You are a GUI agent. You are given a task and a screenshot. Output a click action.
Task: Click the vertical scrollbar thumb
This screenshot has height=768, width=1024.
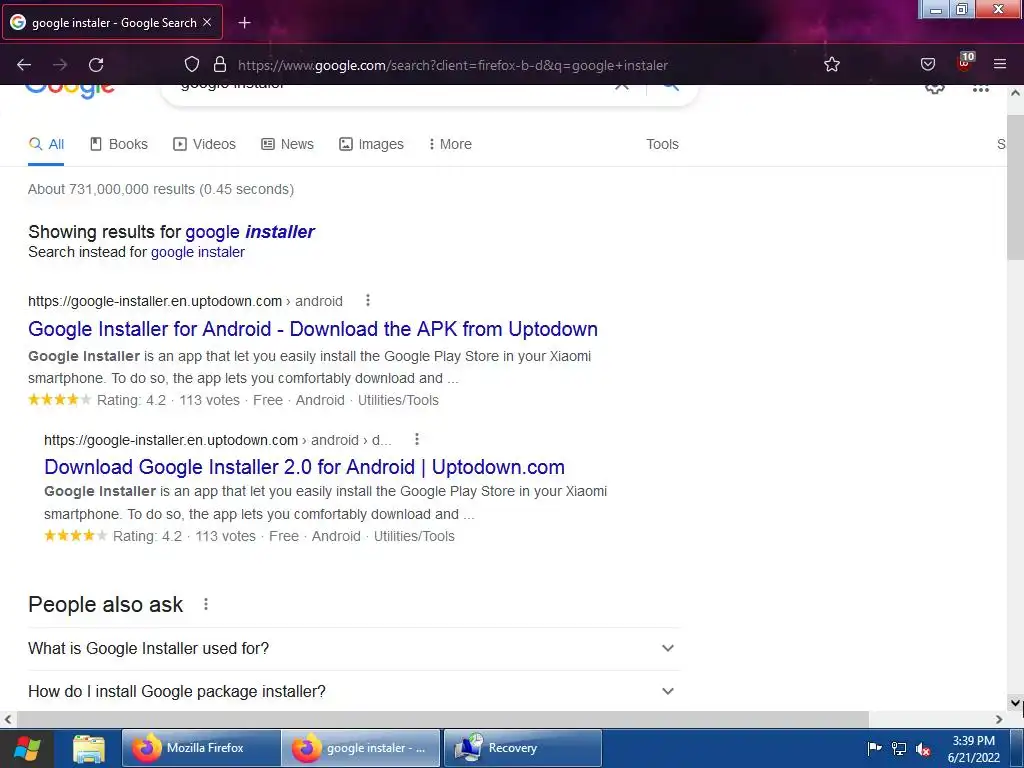click(x=1015, y=187)
